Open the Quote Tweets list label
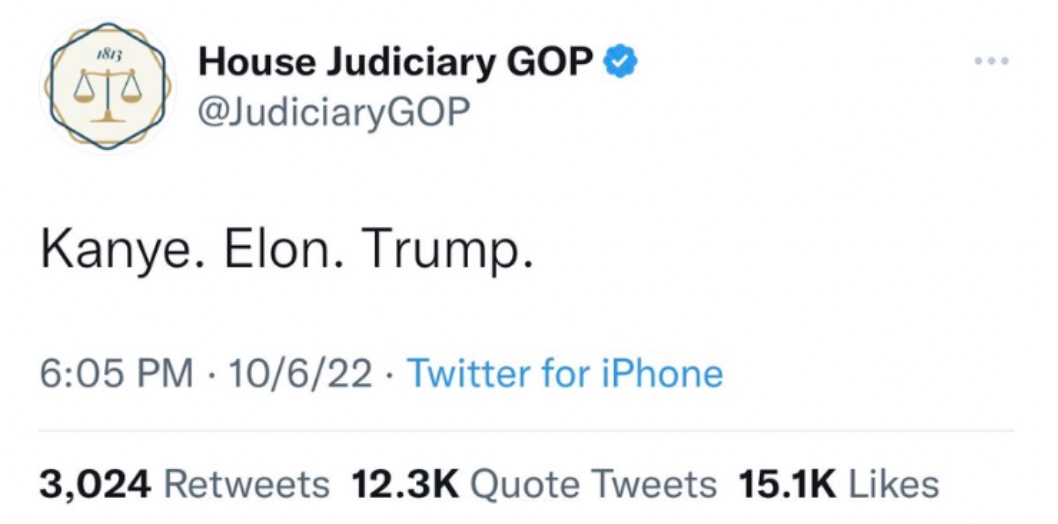The width and height of the screenshot is (1058, 524). pyautogui.click(x=593, y=484)
